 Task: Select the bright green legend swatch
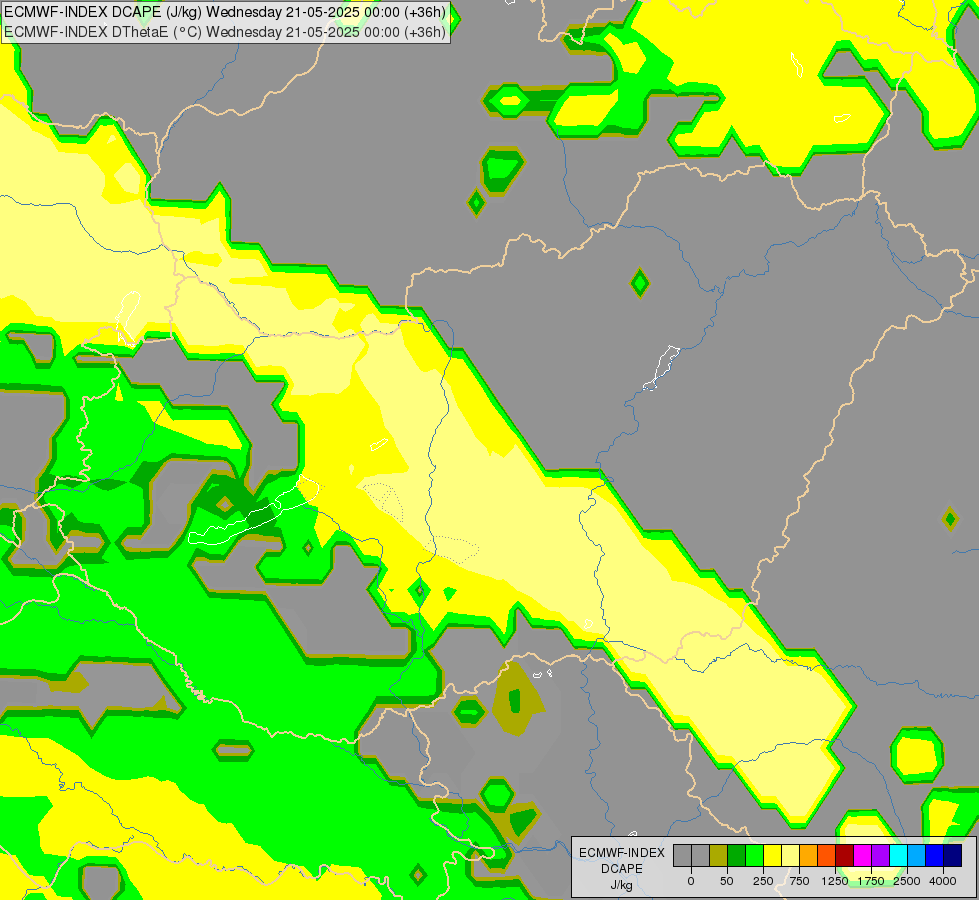[x=755, y=855]
